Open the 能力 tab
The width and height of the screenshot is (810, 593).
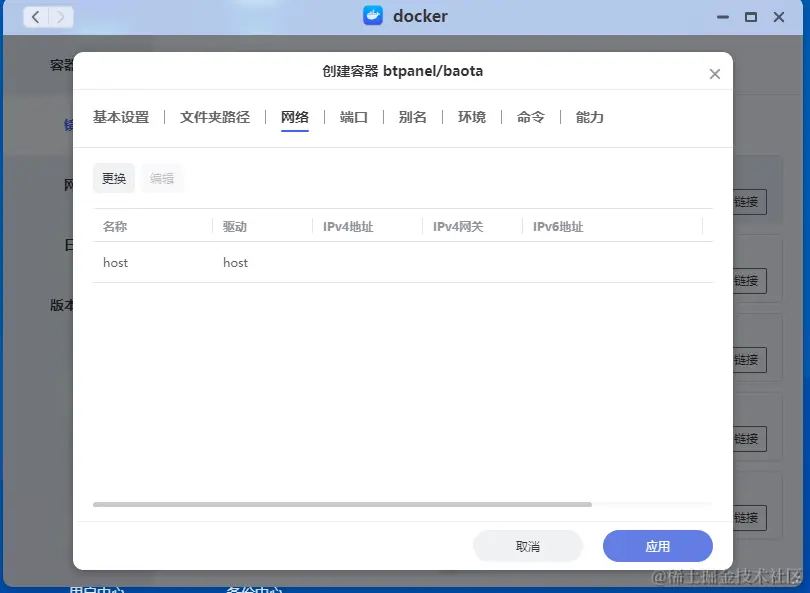[x=589, y=117]
